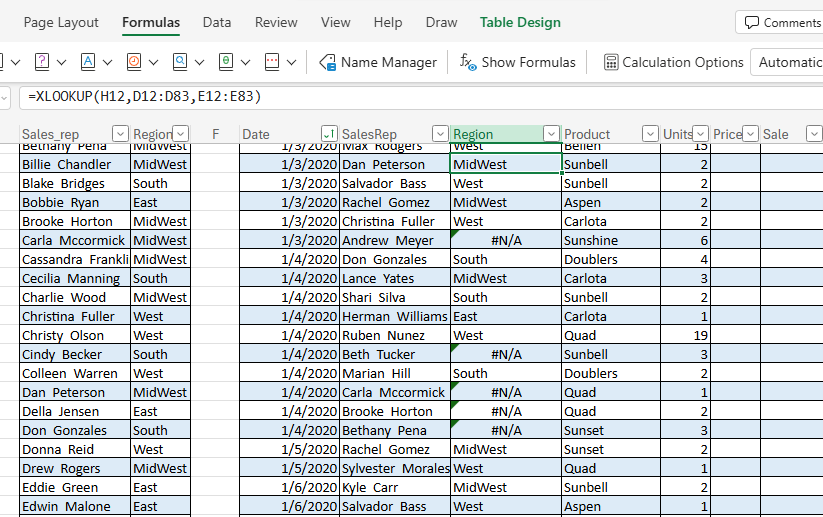The width and height of the screenshot is (823, 517).
Task: Select the Lance Yates cell
Action: [x=395, y=278]
